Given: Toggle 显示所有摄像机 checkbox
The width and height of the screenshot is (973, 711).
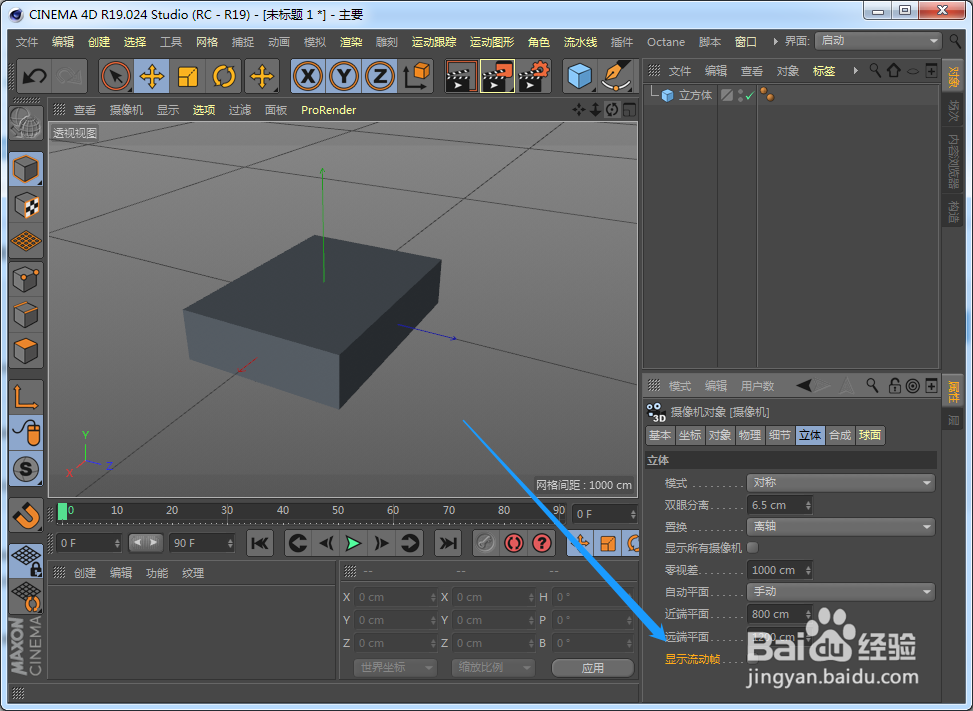Looking at the screenshot, I should coord(753,548).
